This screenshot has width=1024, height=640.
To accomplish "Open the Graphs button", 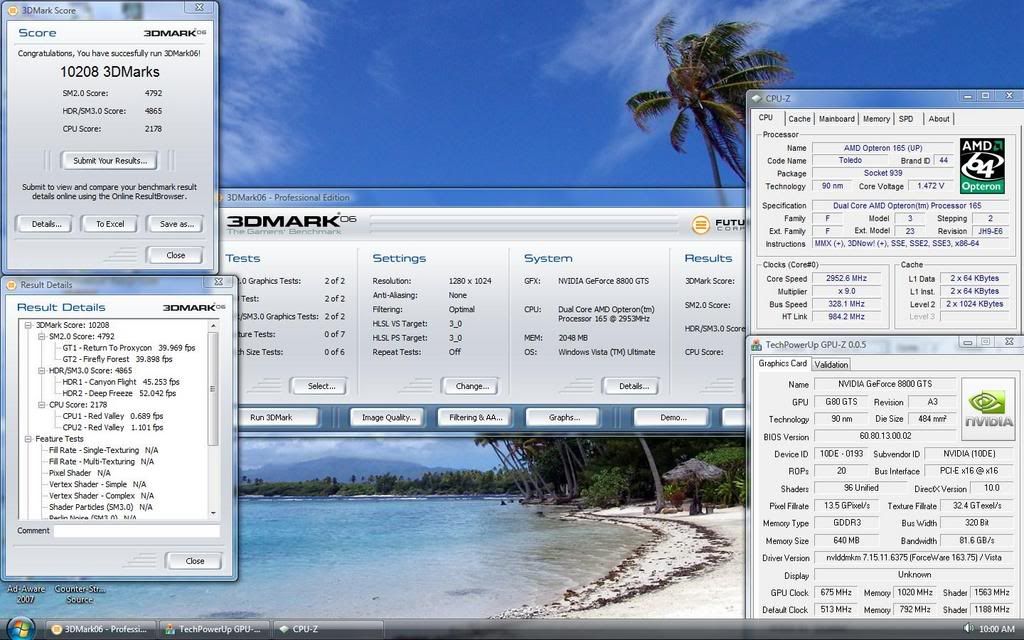I will click(x=564, y=417).
